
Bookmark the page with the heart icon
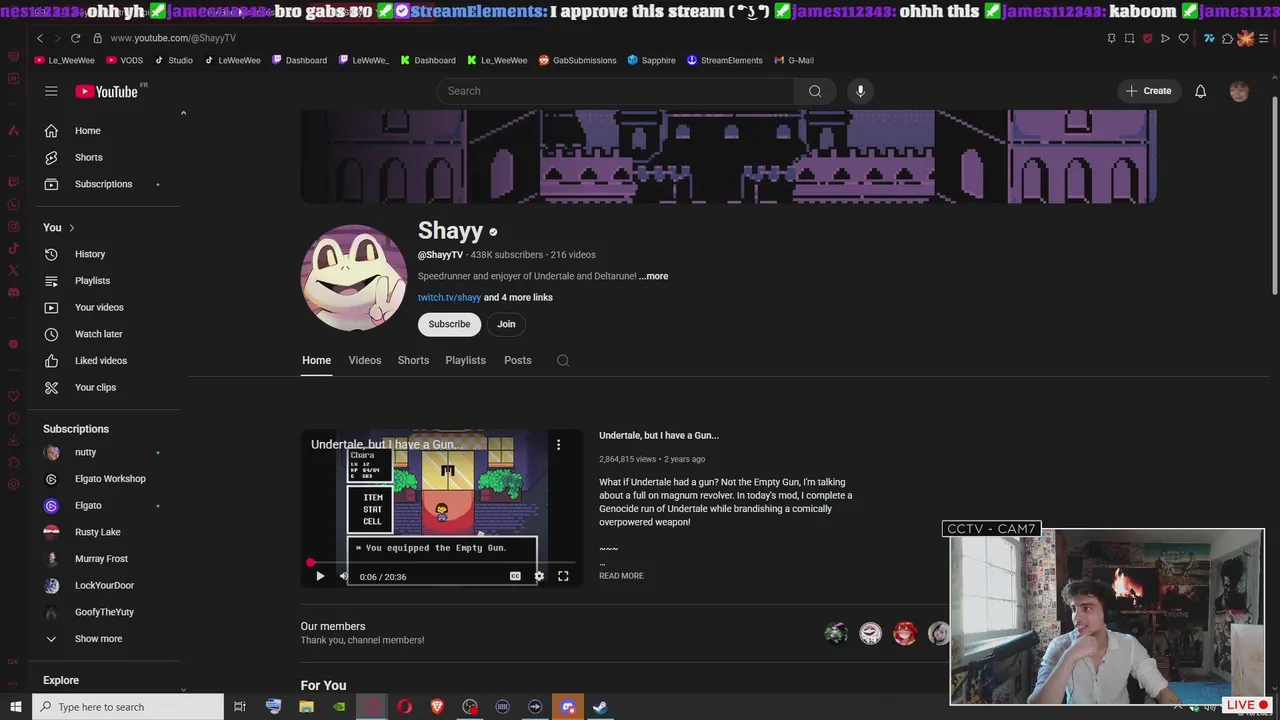pos(1183,38)
